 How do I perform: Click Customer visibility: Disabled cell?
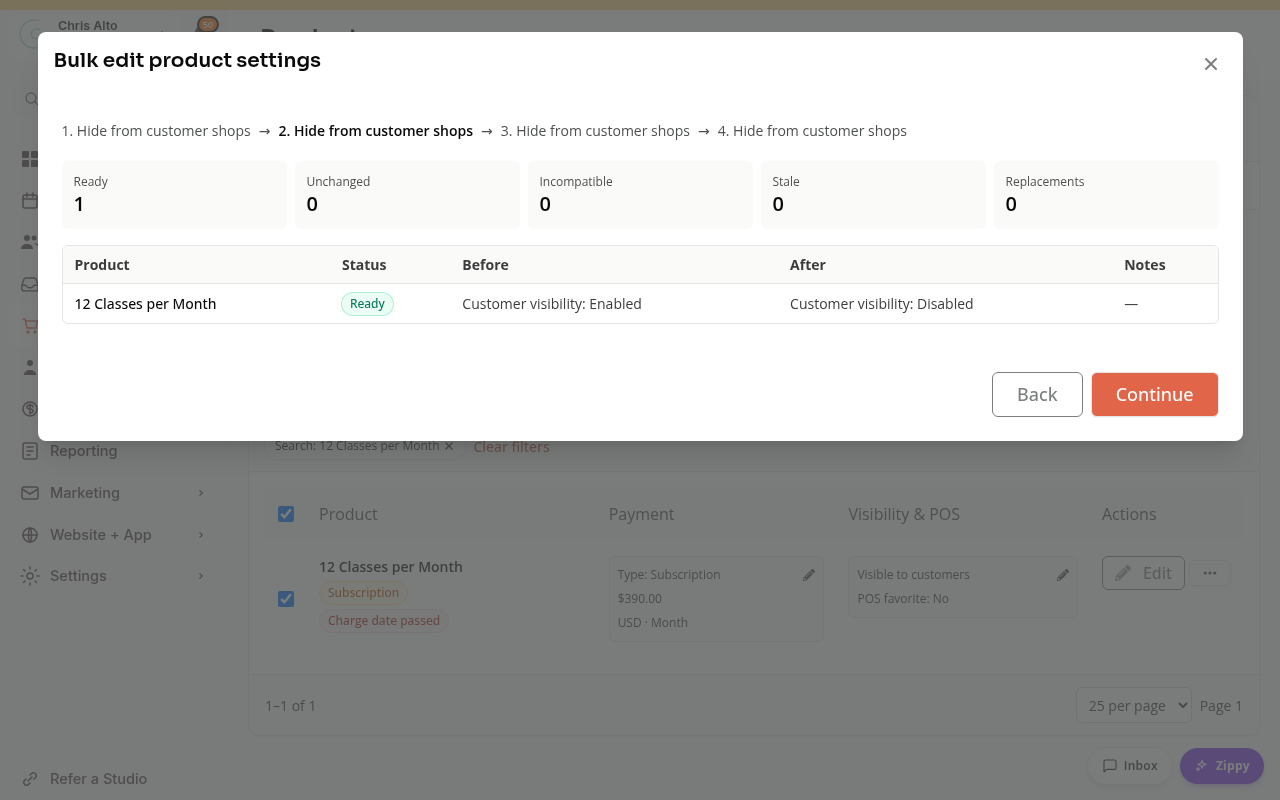pyautogui.click(x=881, y=304)
